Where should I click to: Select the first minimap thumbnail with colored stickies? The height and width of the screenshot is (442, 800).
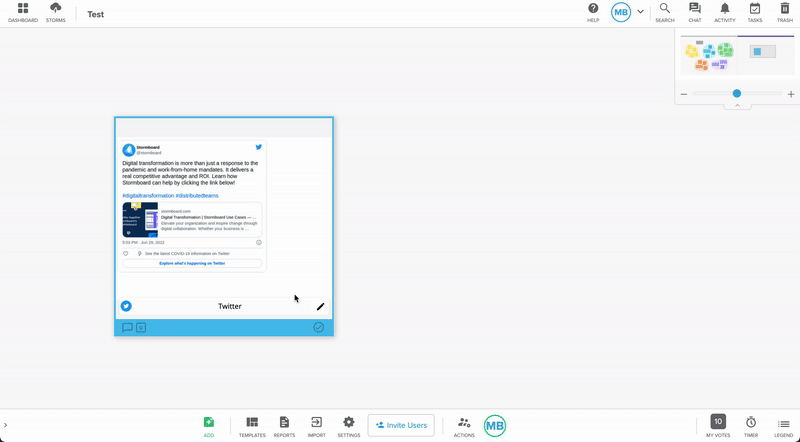tap(709, 55)
